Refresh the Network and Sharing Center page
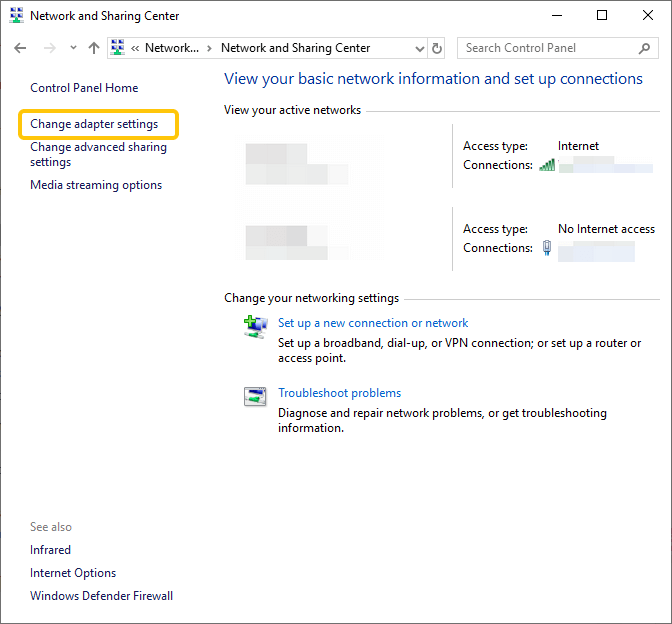Screen dimensions: 672x624 437,48
